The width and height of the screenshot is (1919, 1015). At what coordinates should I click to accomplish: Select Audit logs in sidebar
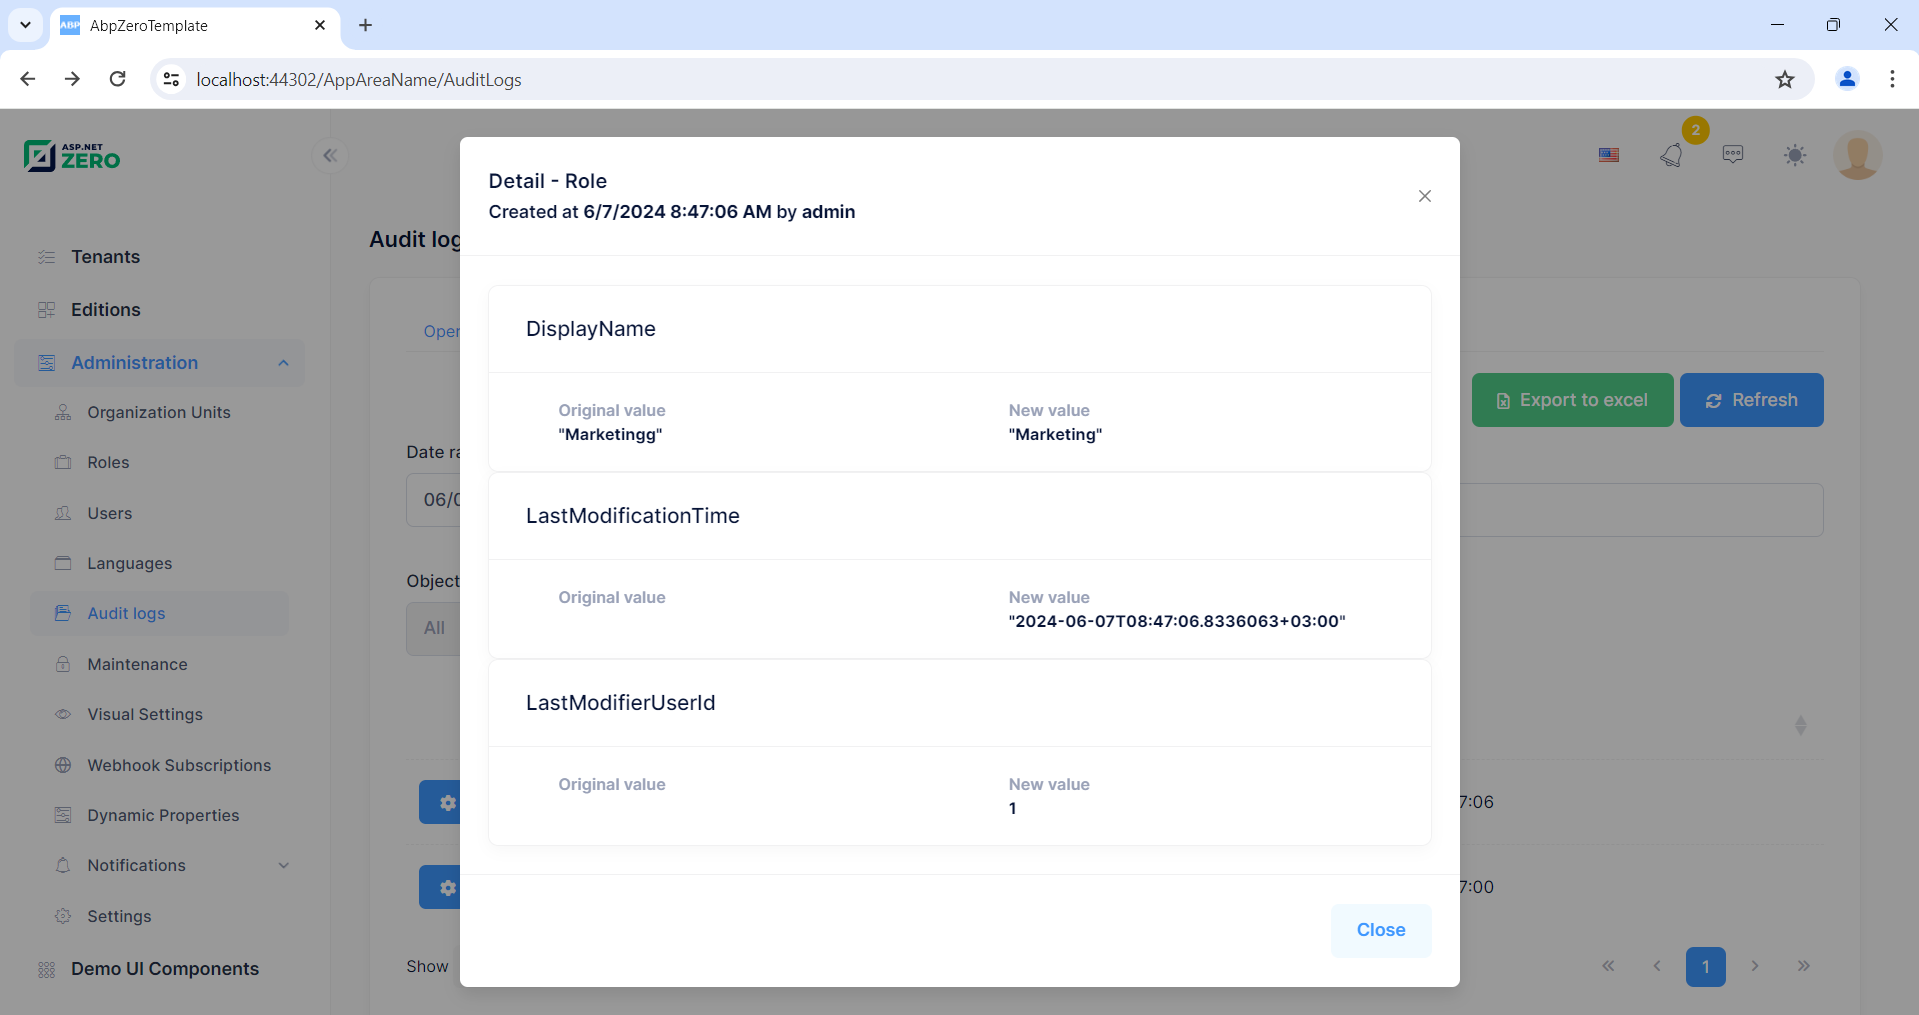(160, 613)
